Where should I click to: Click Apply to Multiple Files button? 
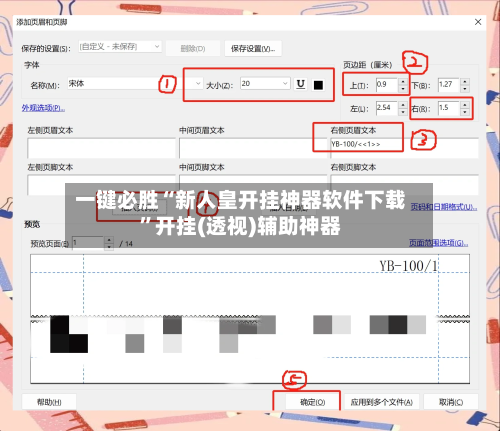pyautogui.click(x=382, y=402)
